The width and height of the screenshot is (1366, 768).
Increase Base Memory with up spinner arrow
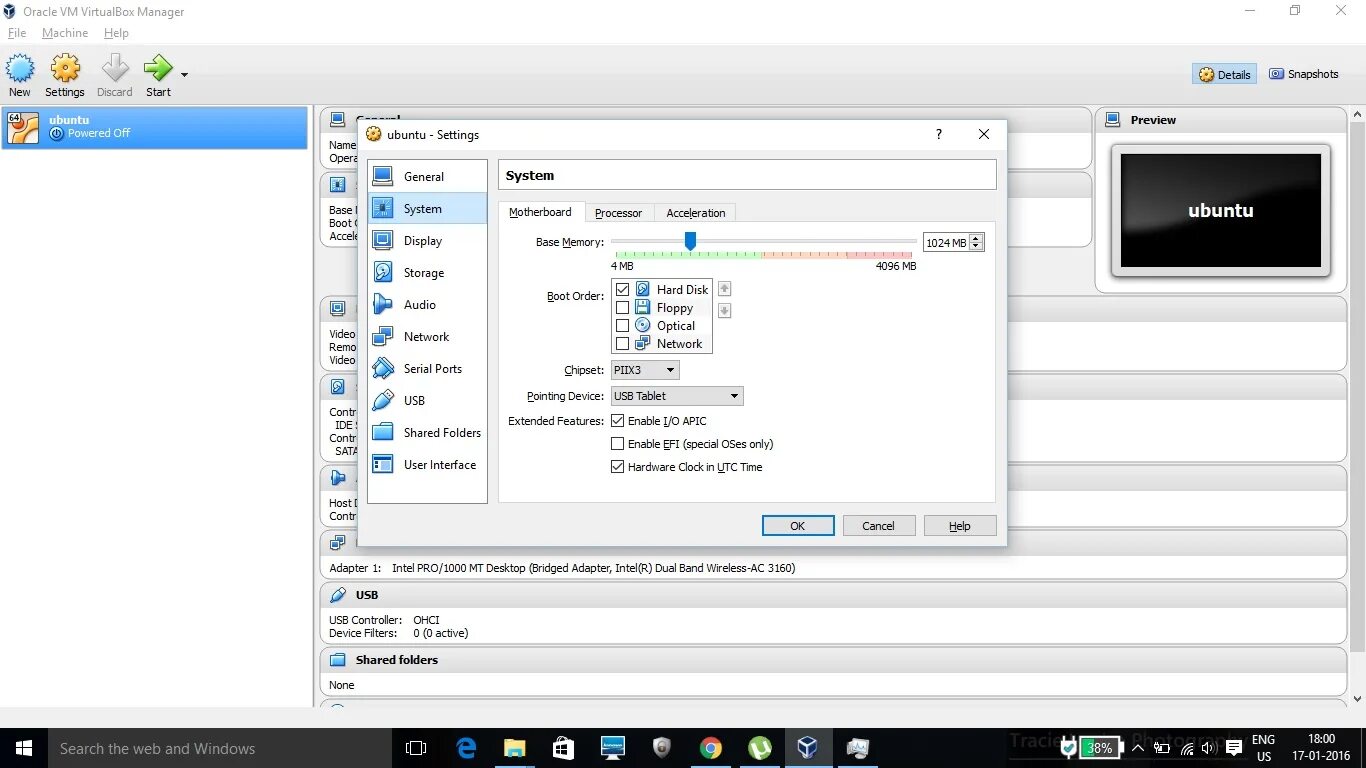click(977, 238)
